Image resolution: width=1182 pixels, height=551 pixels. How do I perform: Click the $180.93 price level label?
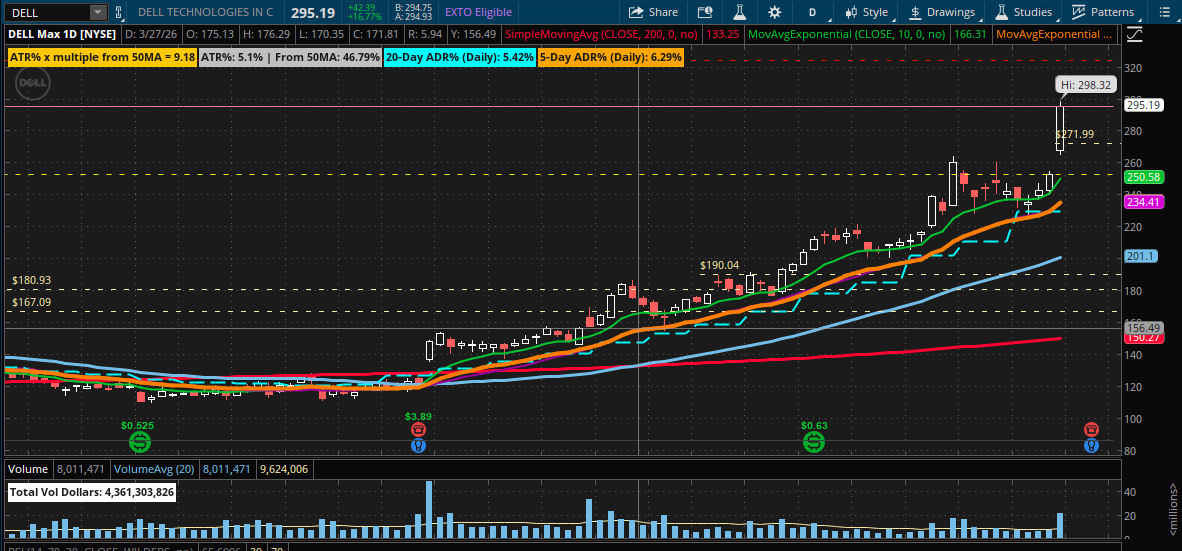[x=32, y=280]
